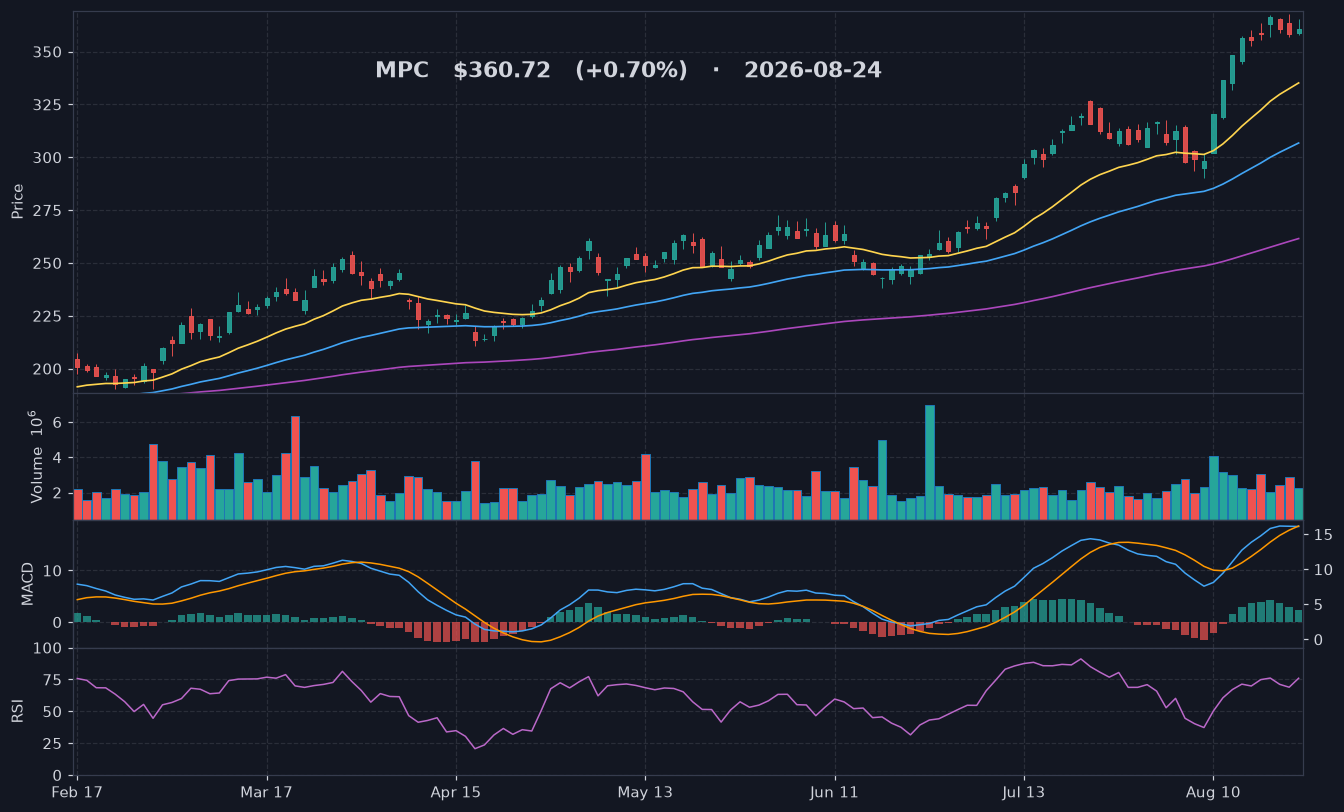Click the Volume axis tick 4

click(x=59, y=458)
